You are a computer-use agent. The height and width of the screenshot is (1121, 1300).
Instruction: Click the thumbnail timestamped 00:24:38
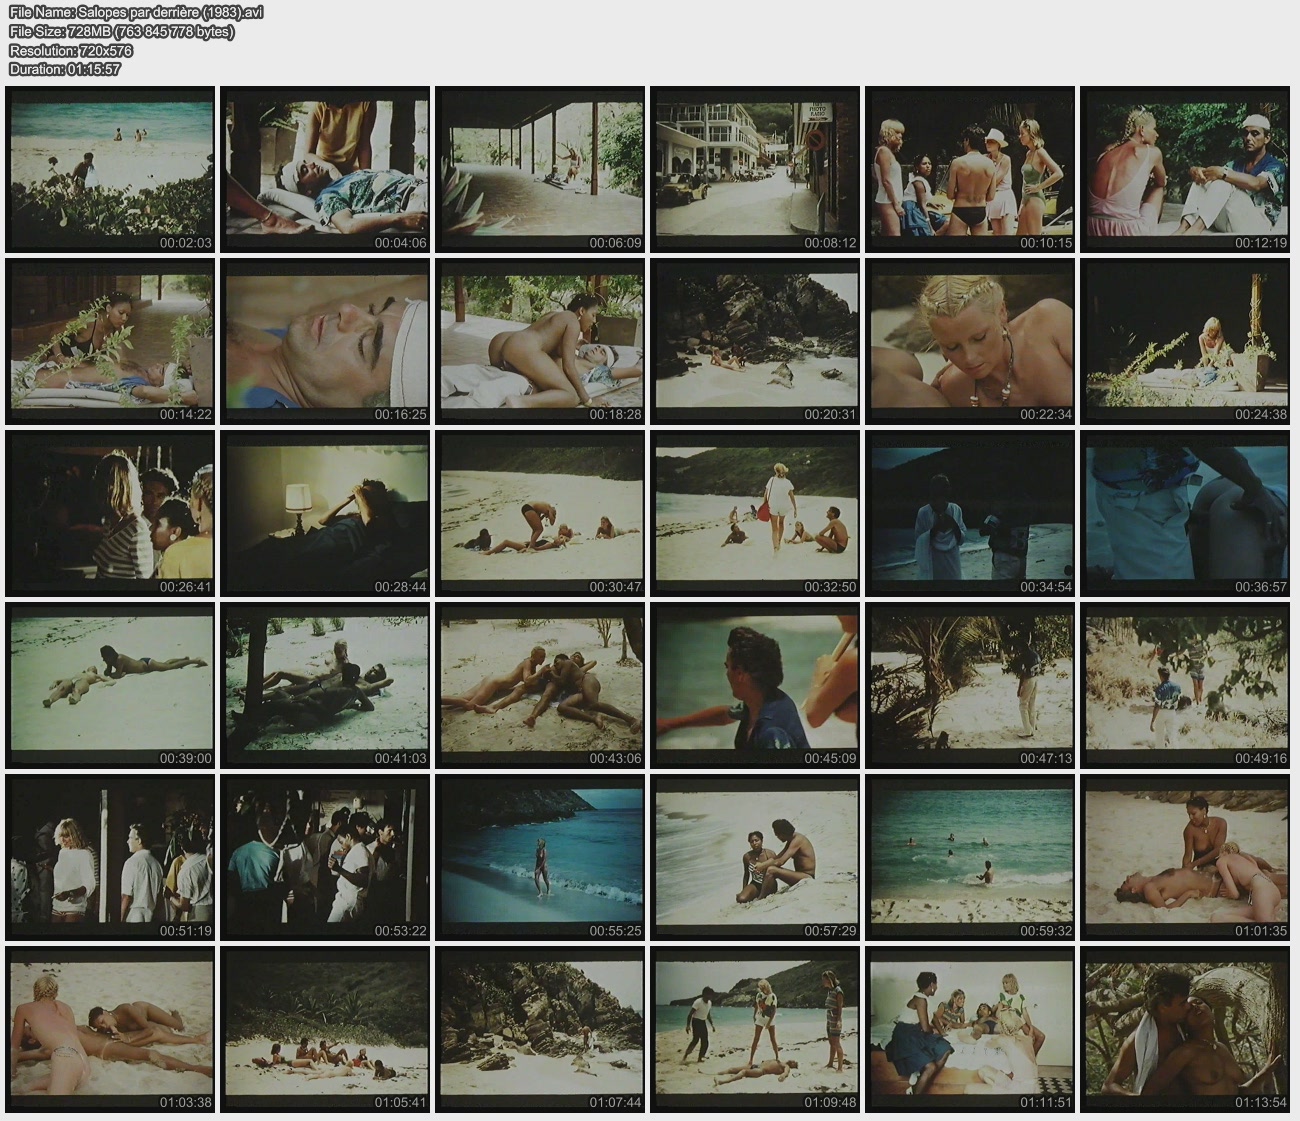click(x=1185, y=341)
